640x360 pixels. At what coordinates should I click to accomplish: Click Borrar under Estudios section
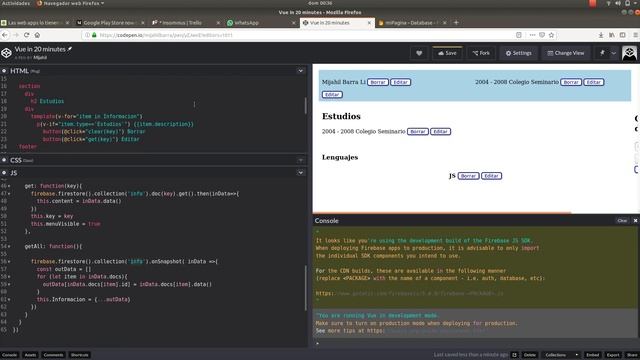pos(418,131)
